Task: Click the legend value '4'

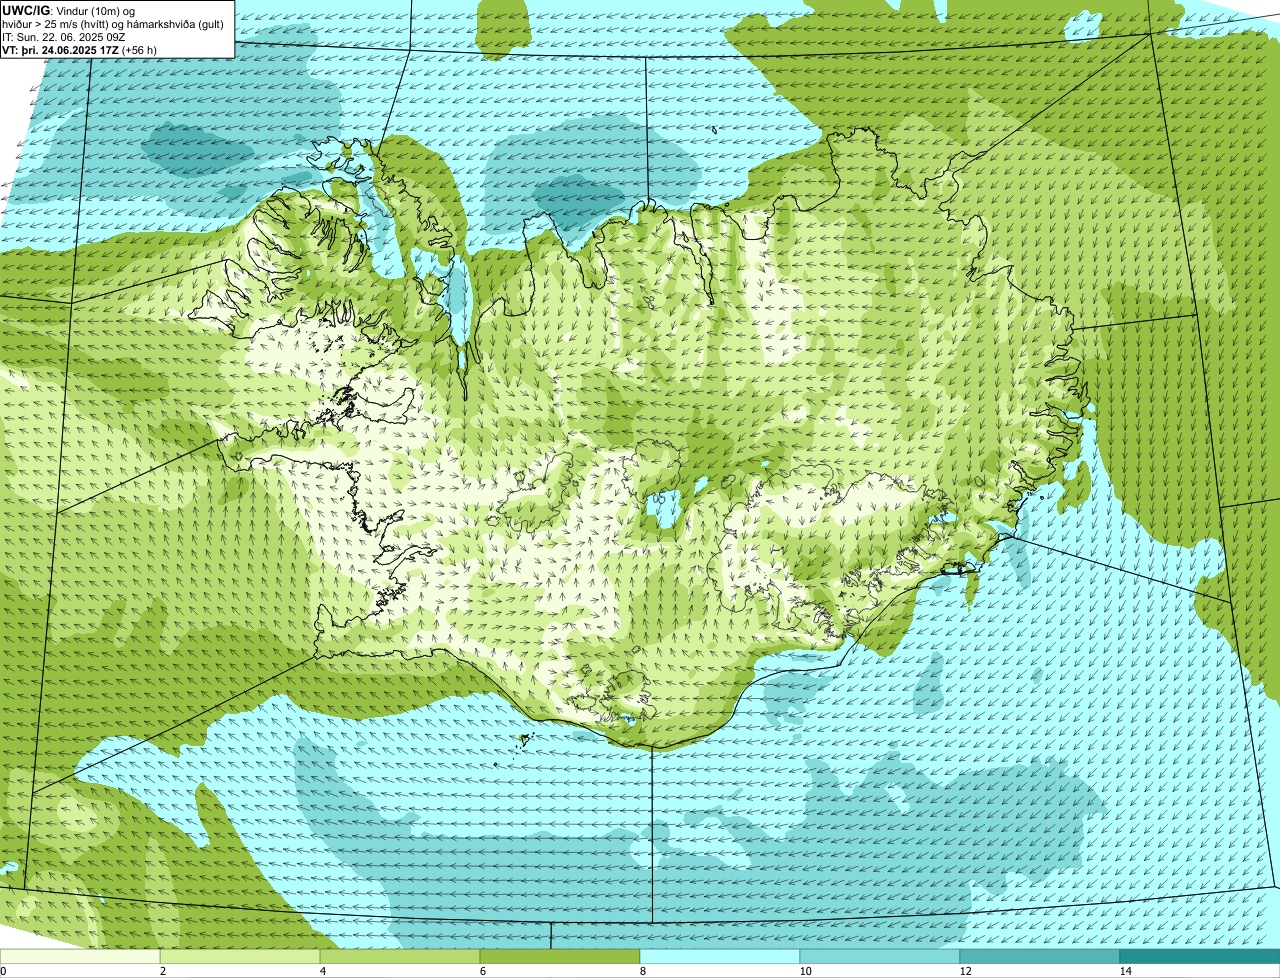Action: [x=322, y=971]
